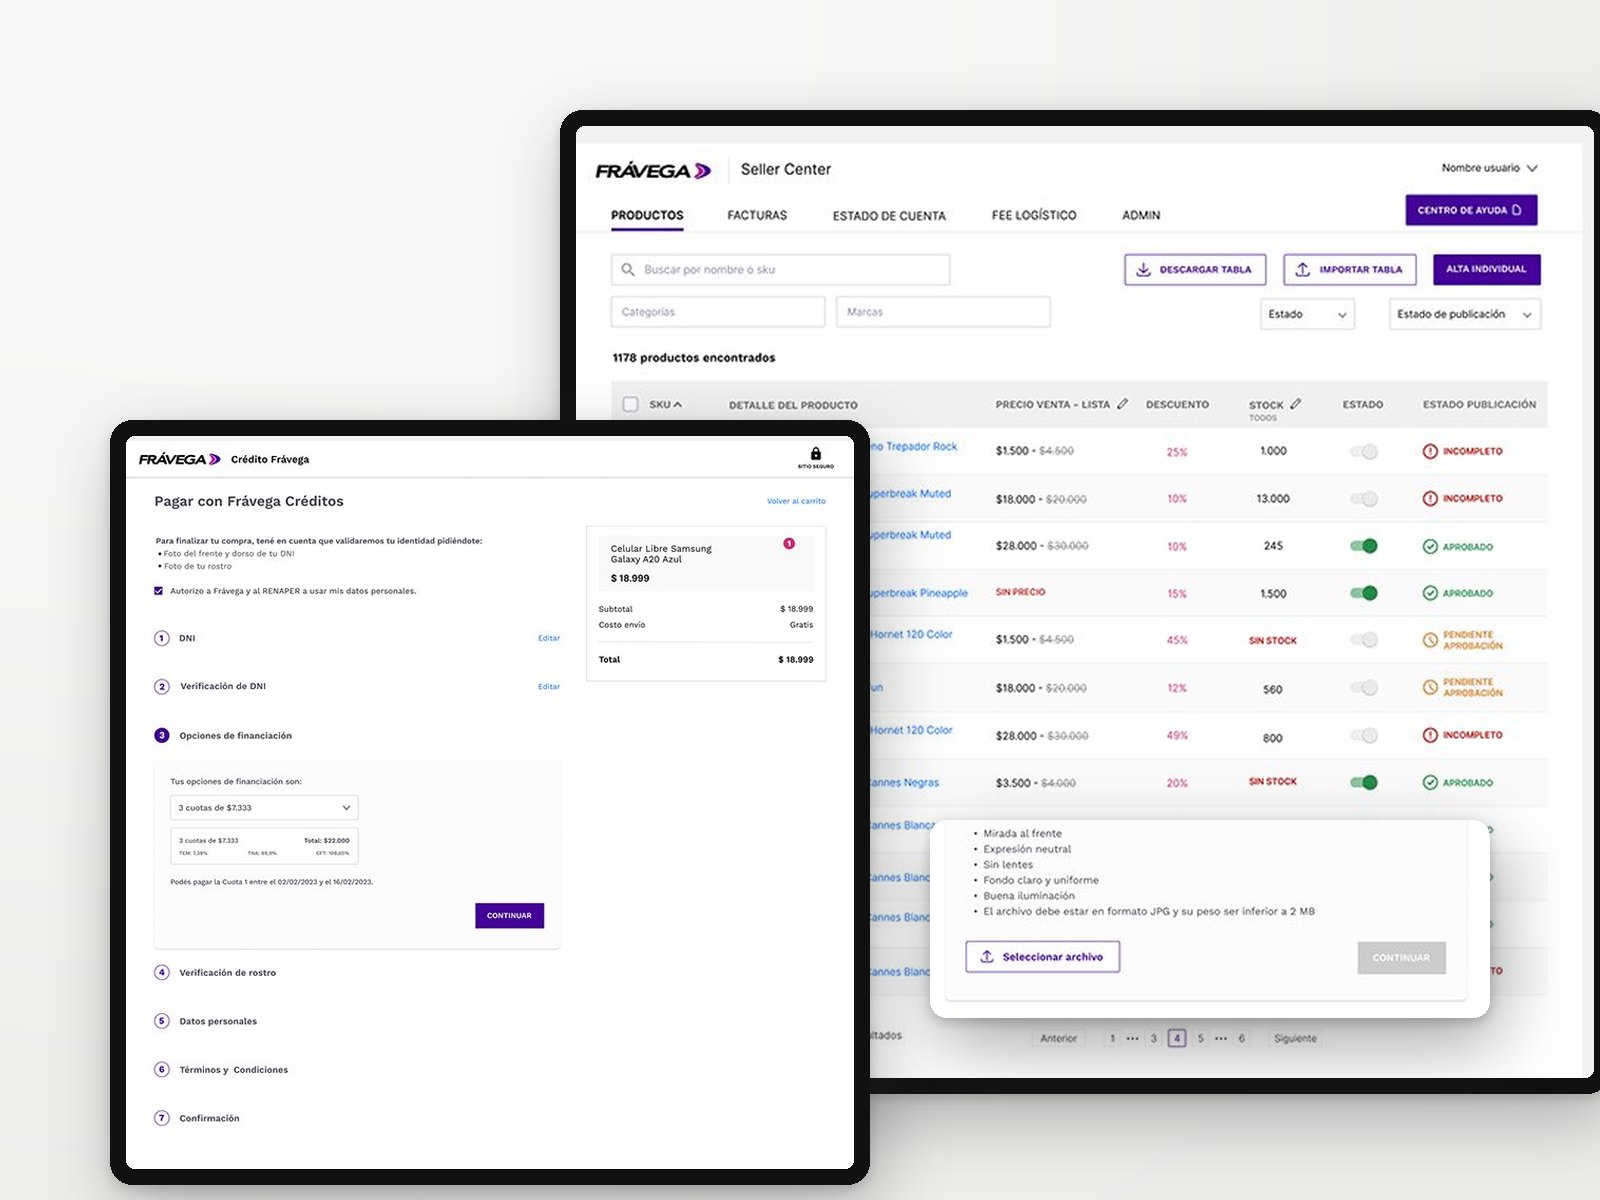Click the Seleccionar archivo button

pyautogui.click(x=1042, y=957)
